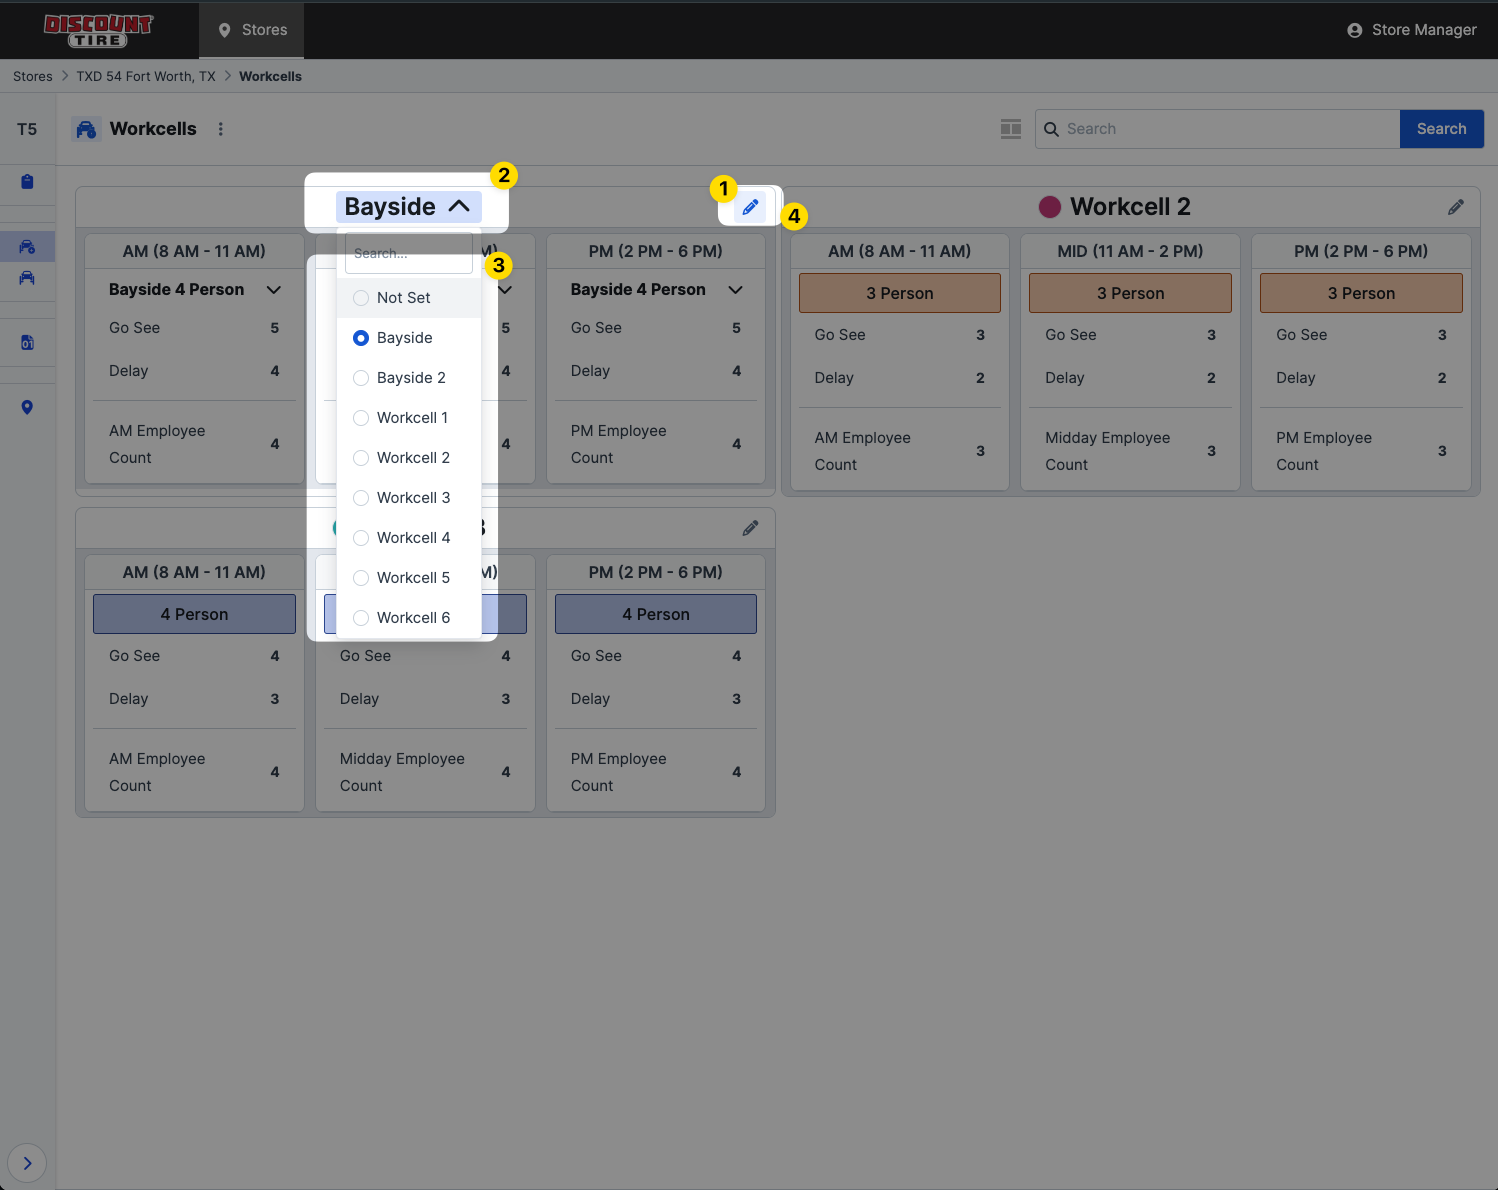This screenshot has width=1498, height=1190.
Task: Select the 'Not Set' radio option
Action: (x=361, y=298)
